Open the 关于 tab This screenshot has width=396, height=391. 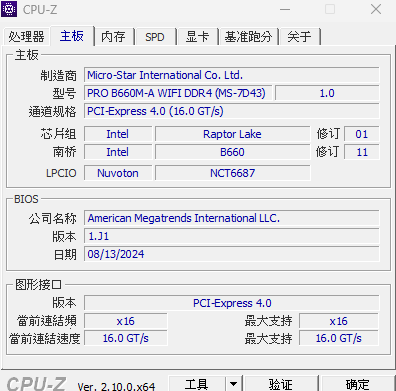(x=299, y=37)
